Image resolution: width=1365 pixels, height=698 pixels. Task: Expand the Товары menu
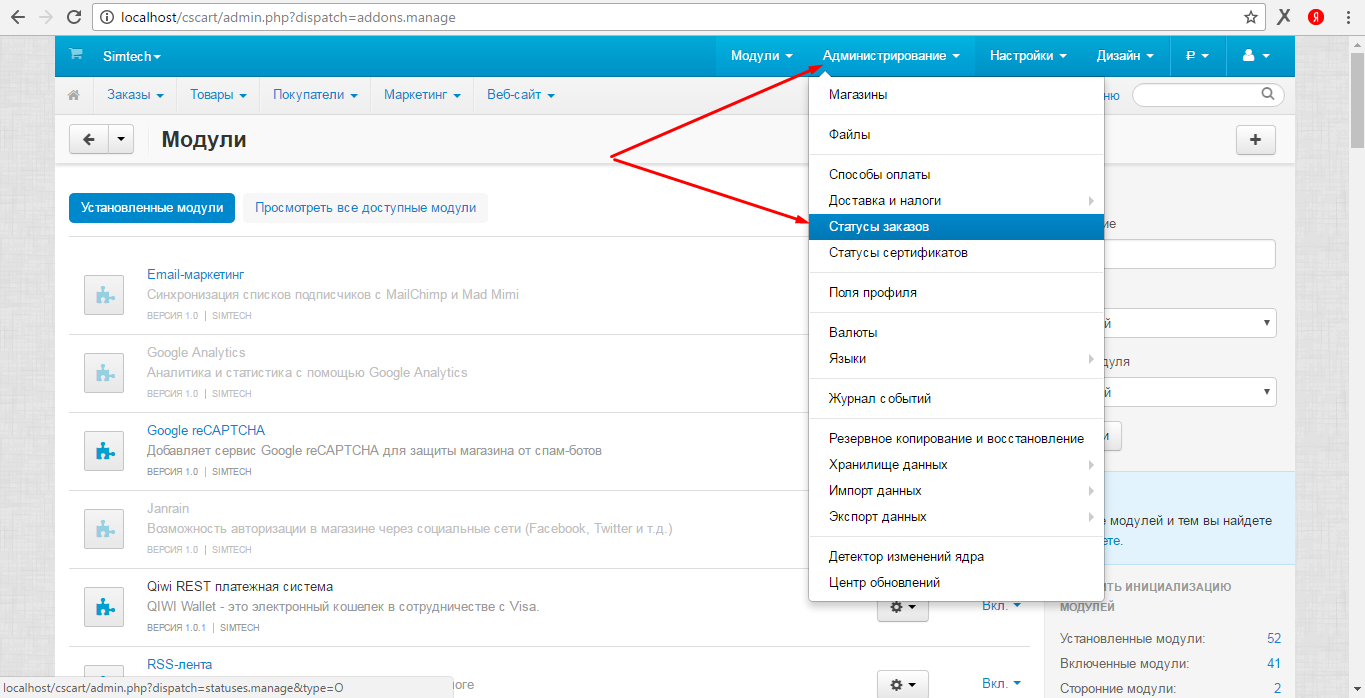(x=218, y=95)
